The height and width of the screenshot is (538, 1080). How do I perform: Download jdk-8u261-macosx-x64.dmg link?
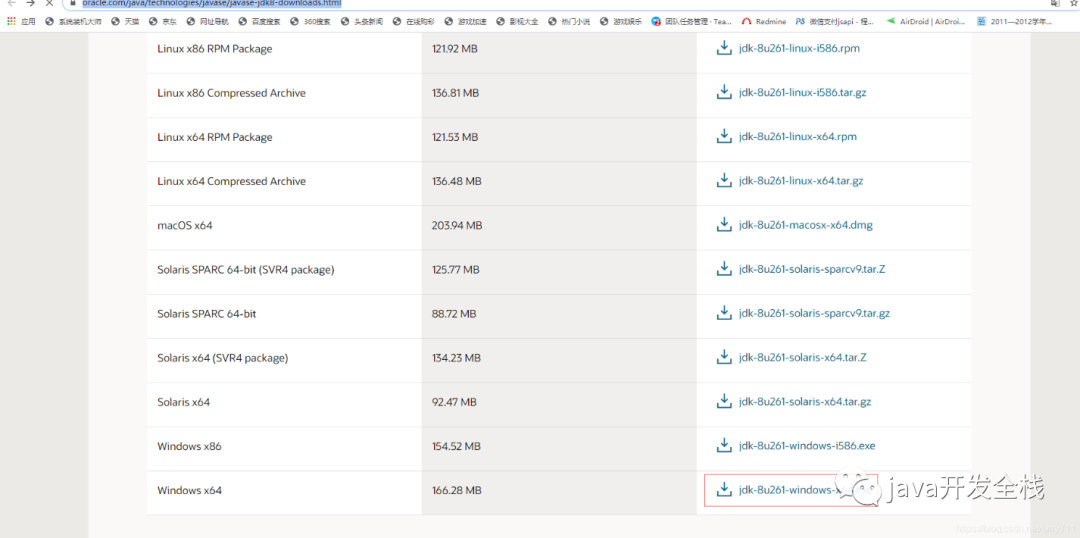pyautogui.click(x=806, y=225)
